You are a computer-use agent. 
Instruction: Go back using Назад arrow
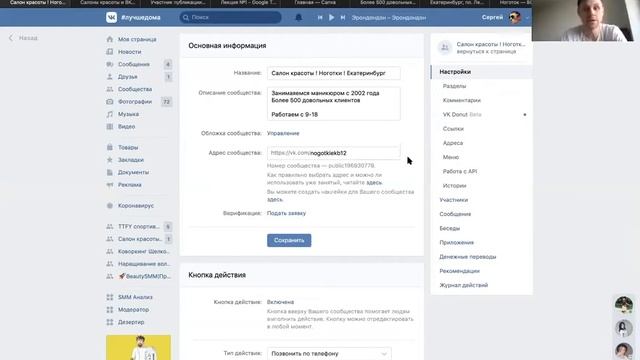point(24,38)
